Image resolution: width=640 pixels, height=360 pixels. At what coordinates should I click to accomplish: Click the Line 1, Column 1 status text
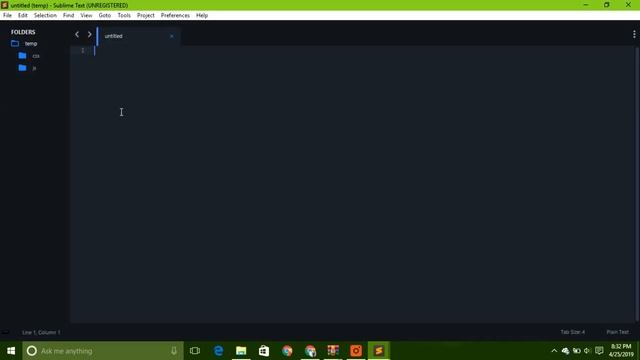pyautogui.click(x=41, y=333)
